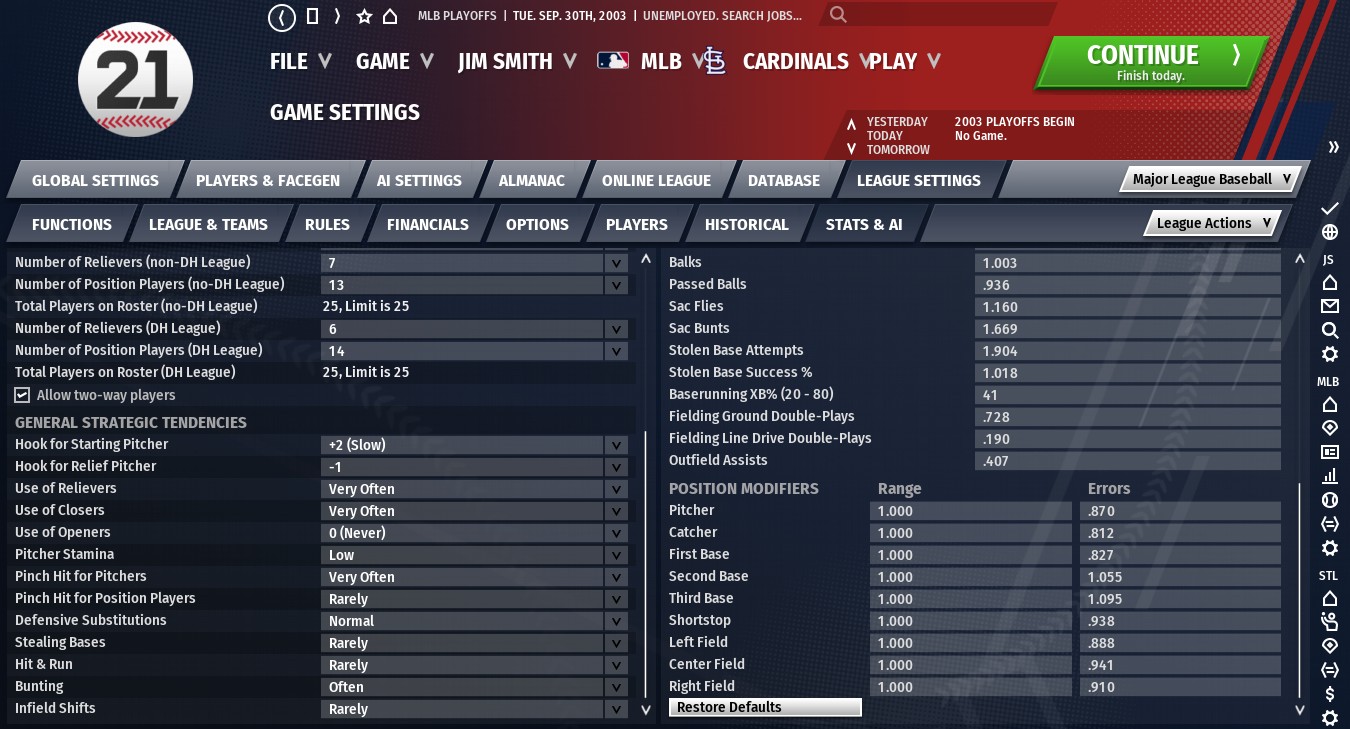The height and width of the screenshot is (729, 1350).
Task: Click the hand strategy icon under STL
Action: pyautogui.click(x=1329, y=622)
